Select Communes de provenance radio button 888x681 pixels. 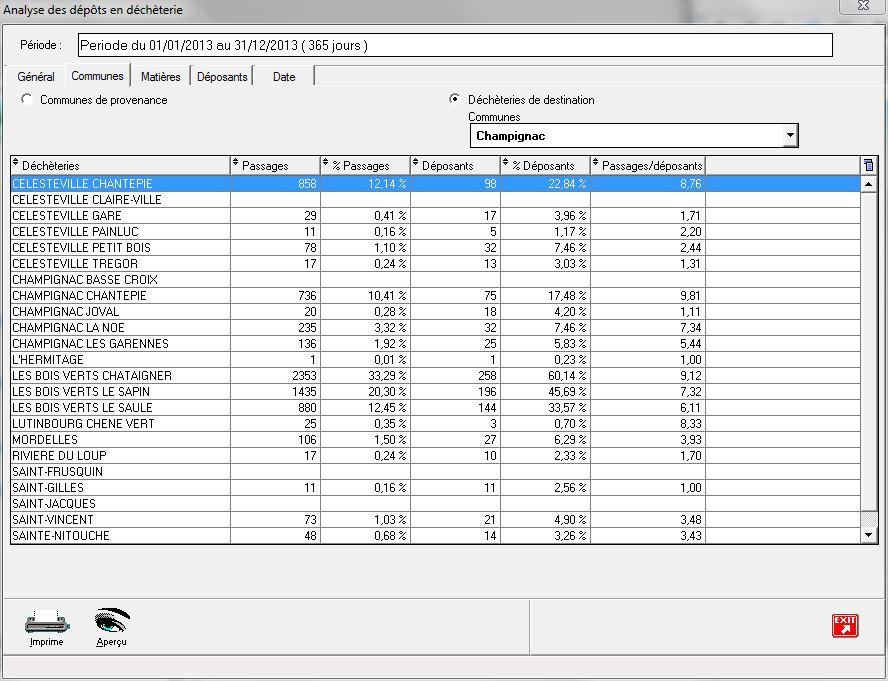point(27,100)
